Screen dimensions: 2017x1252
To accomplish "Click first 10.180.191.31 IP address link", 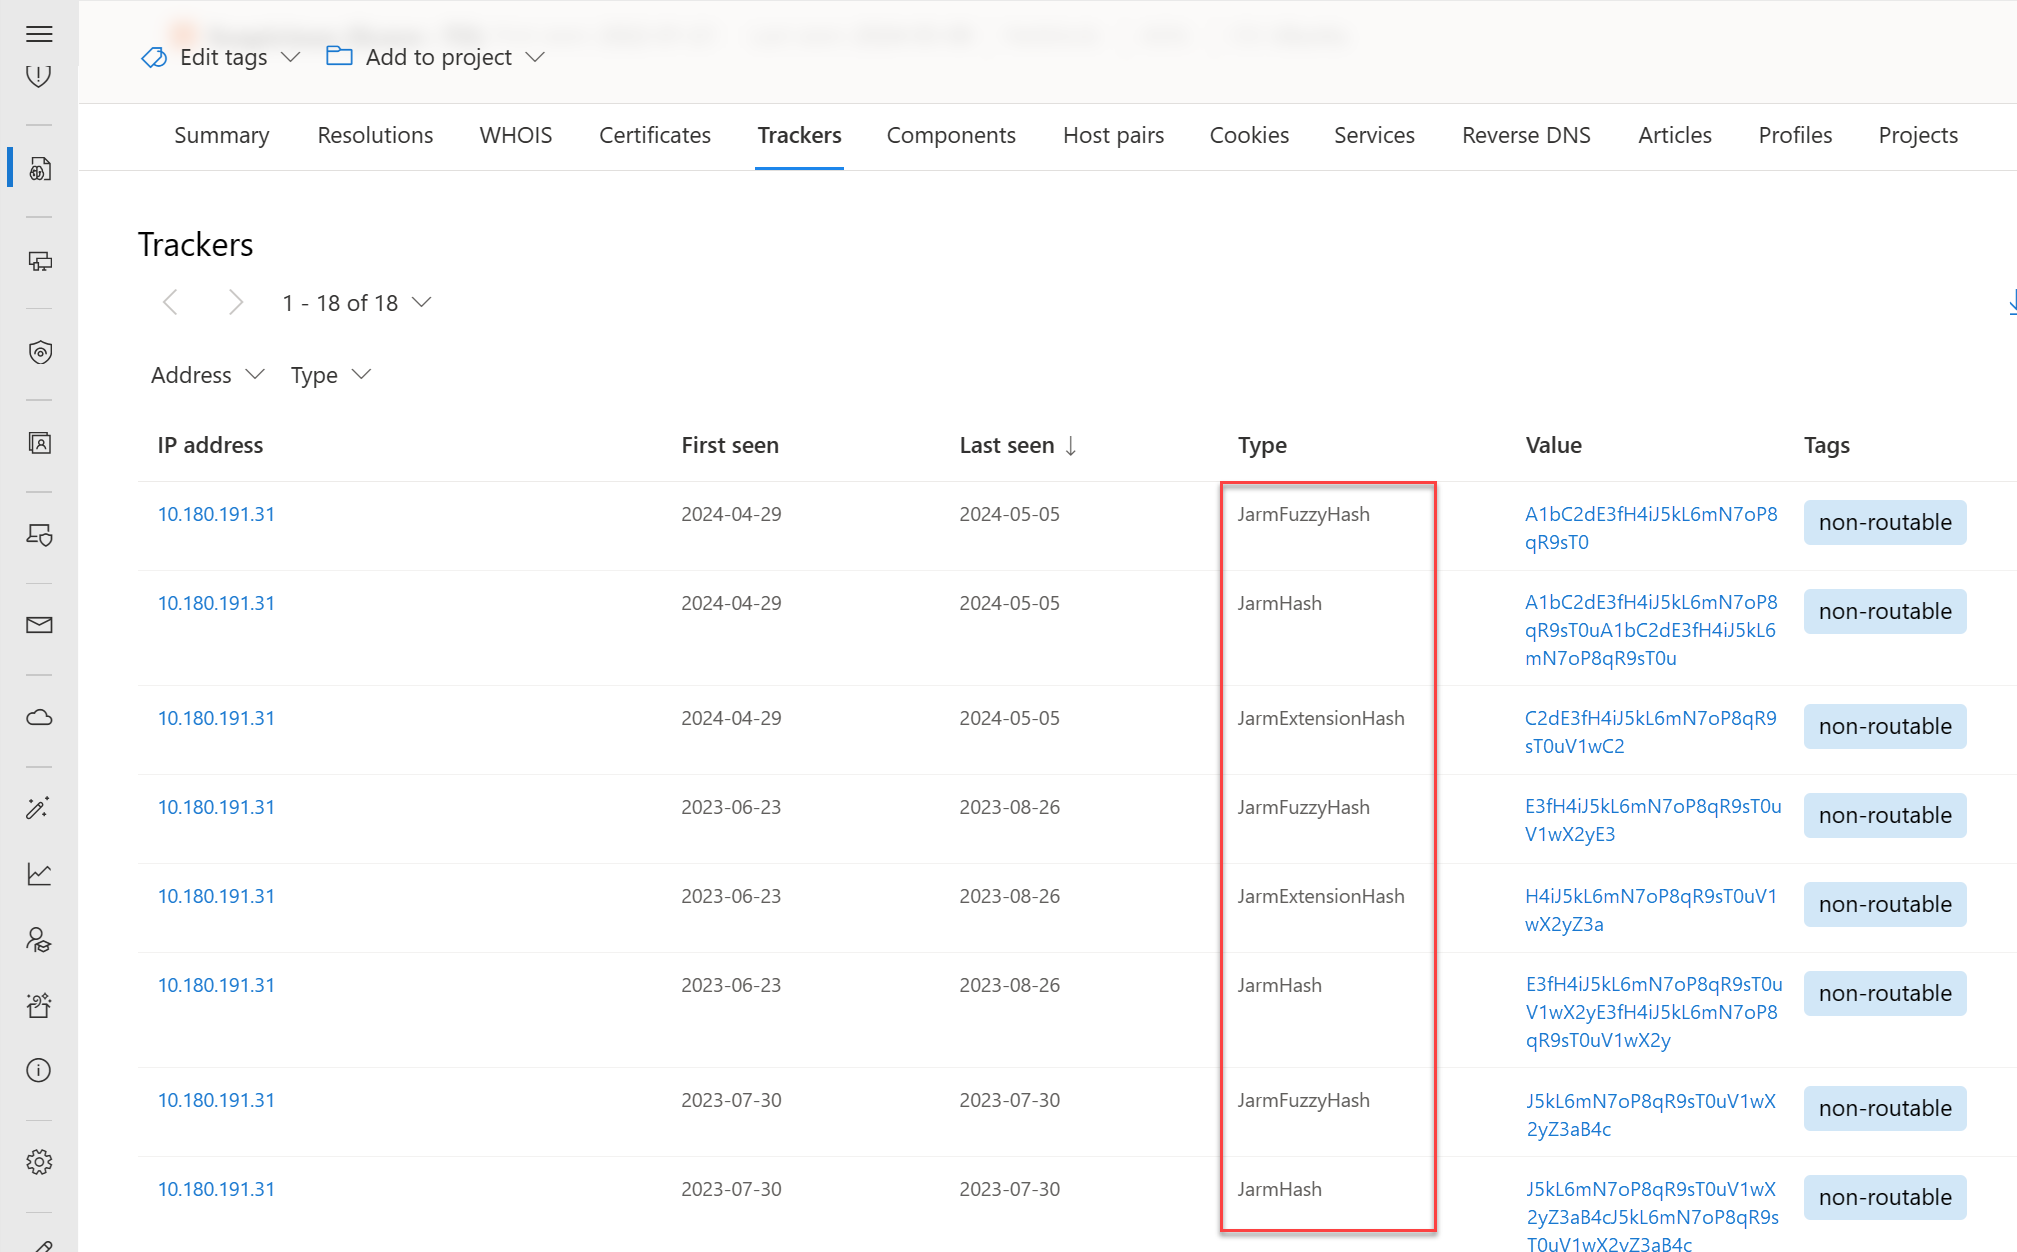I will pyautogui.click(x=216, y=514).
